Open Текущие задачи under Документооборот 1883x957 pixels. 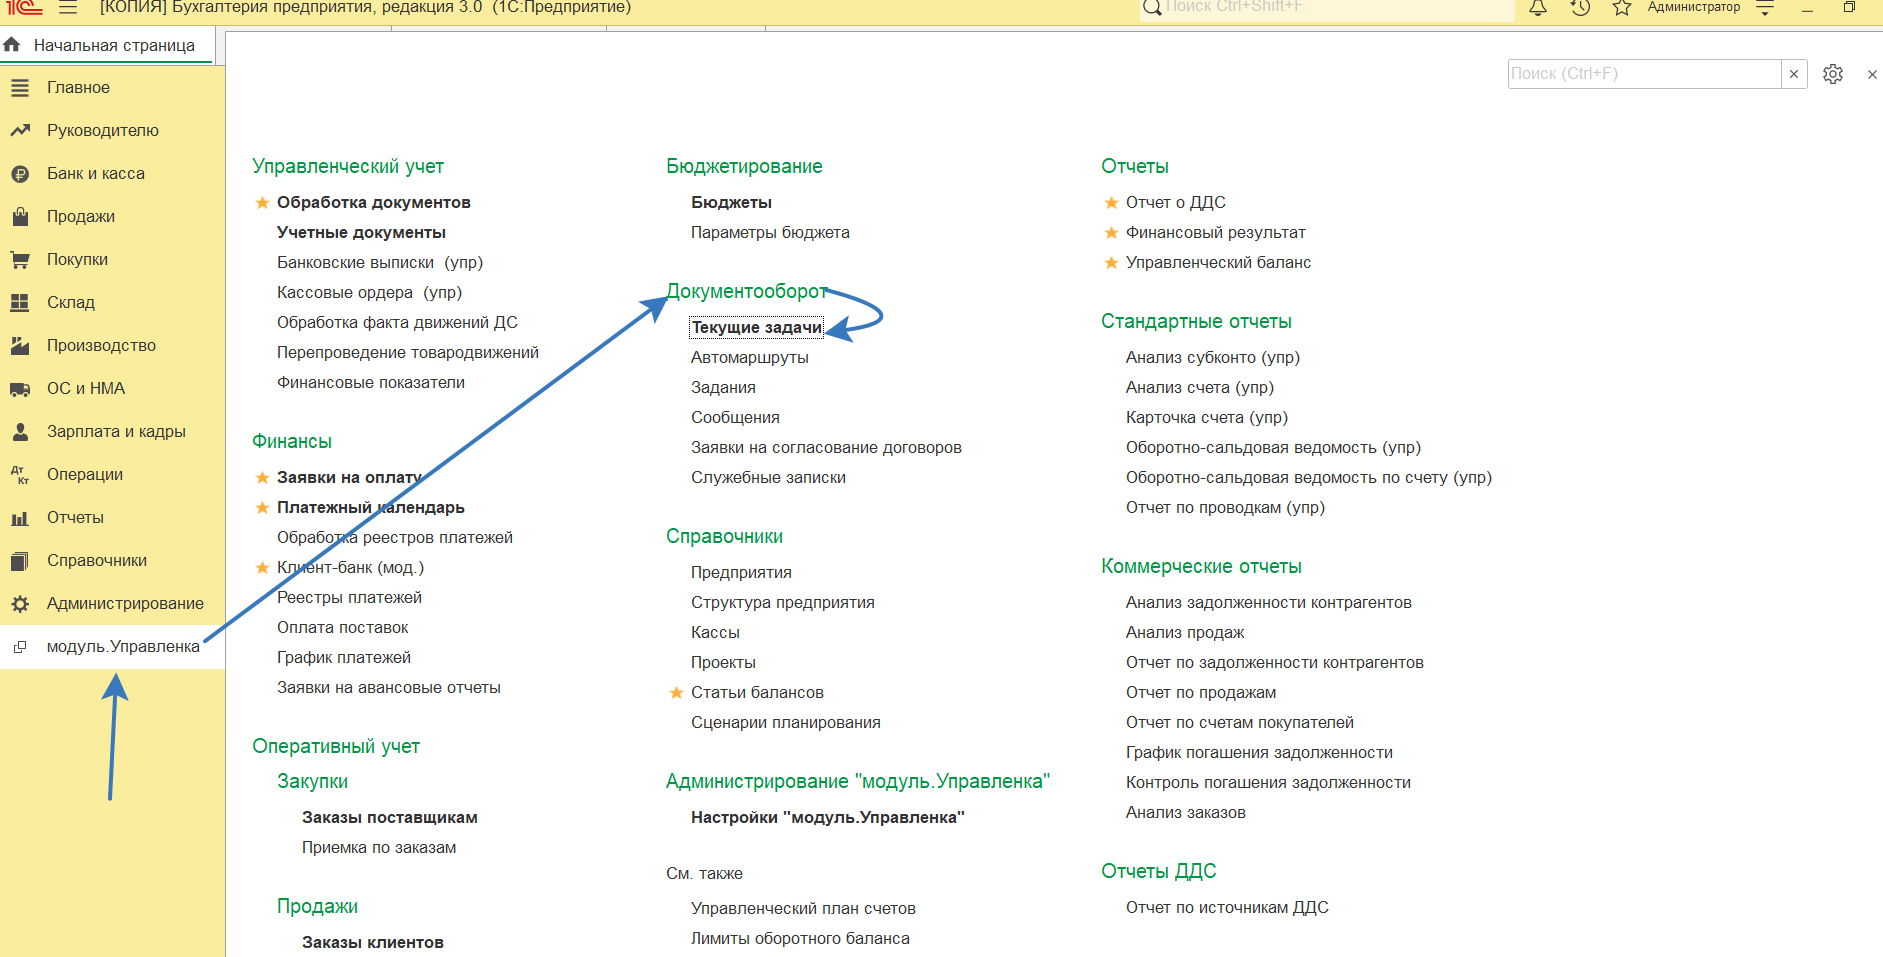(757, 328)
